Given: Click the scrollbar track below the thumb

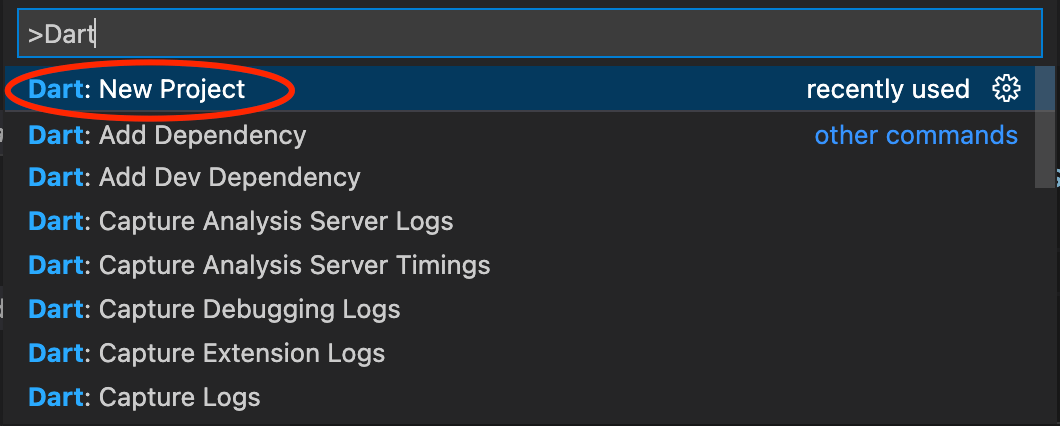Looking at the screenshot, I should click(1045, 304).
